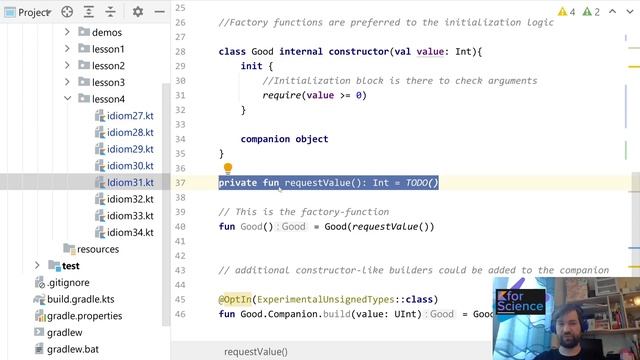Click the requestValue() breadcrumb
Viewport: 640px width, 360px height.
(x=256, y=351)
